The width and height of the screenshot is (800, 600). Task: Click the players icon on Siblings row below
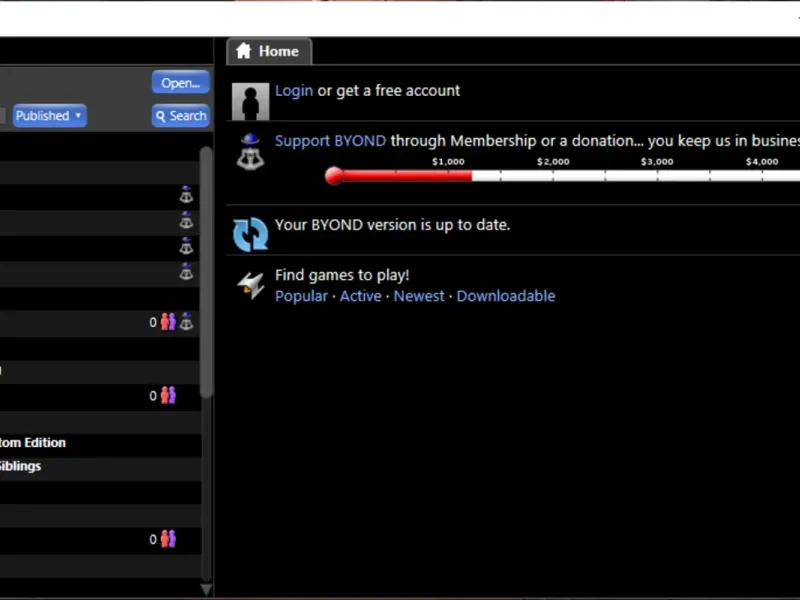point(168,539)
